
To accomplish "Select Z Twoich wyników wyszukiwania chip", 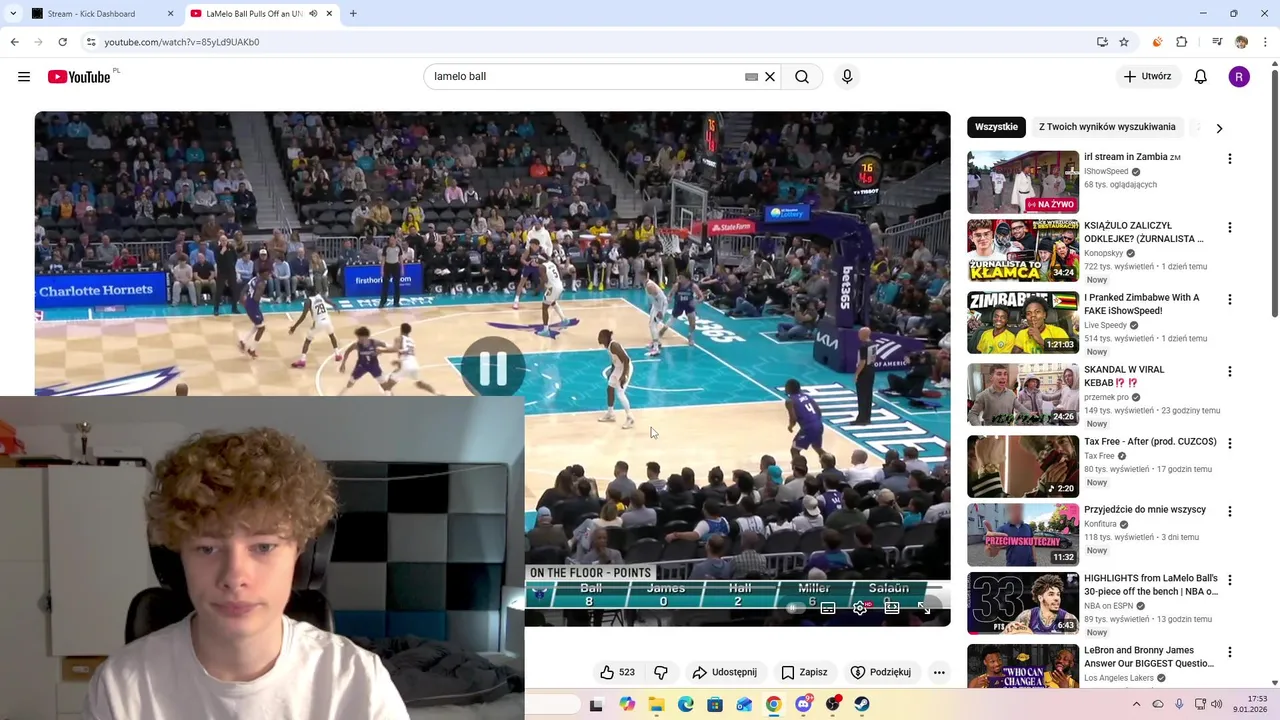I will click(1107, 127).
